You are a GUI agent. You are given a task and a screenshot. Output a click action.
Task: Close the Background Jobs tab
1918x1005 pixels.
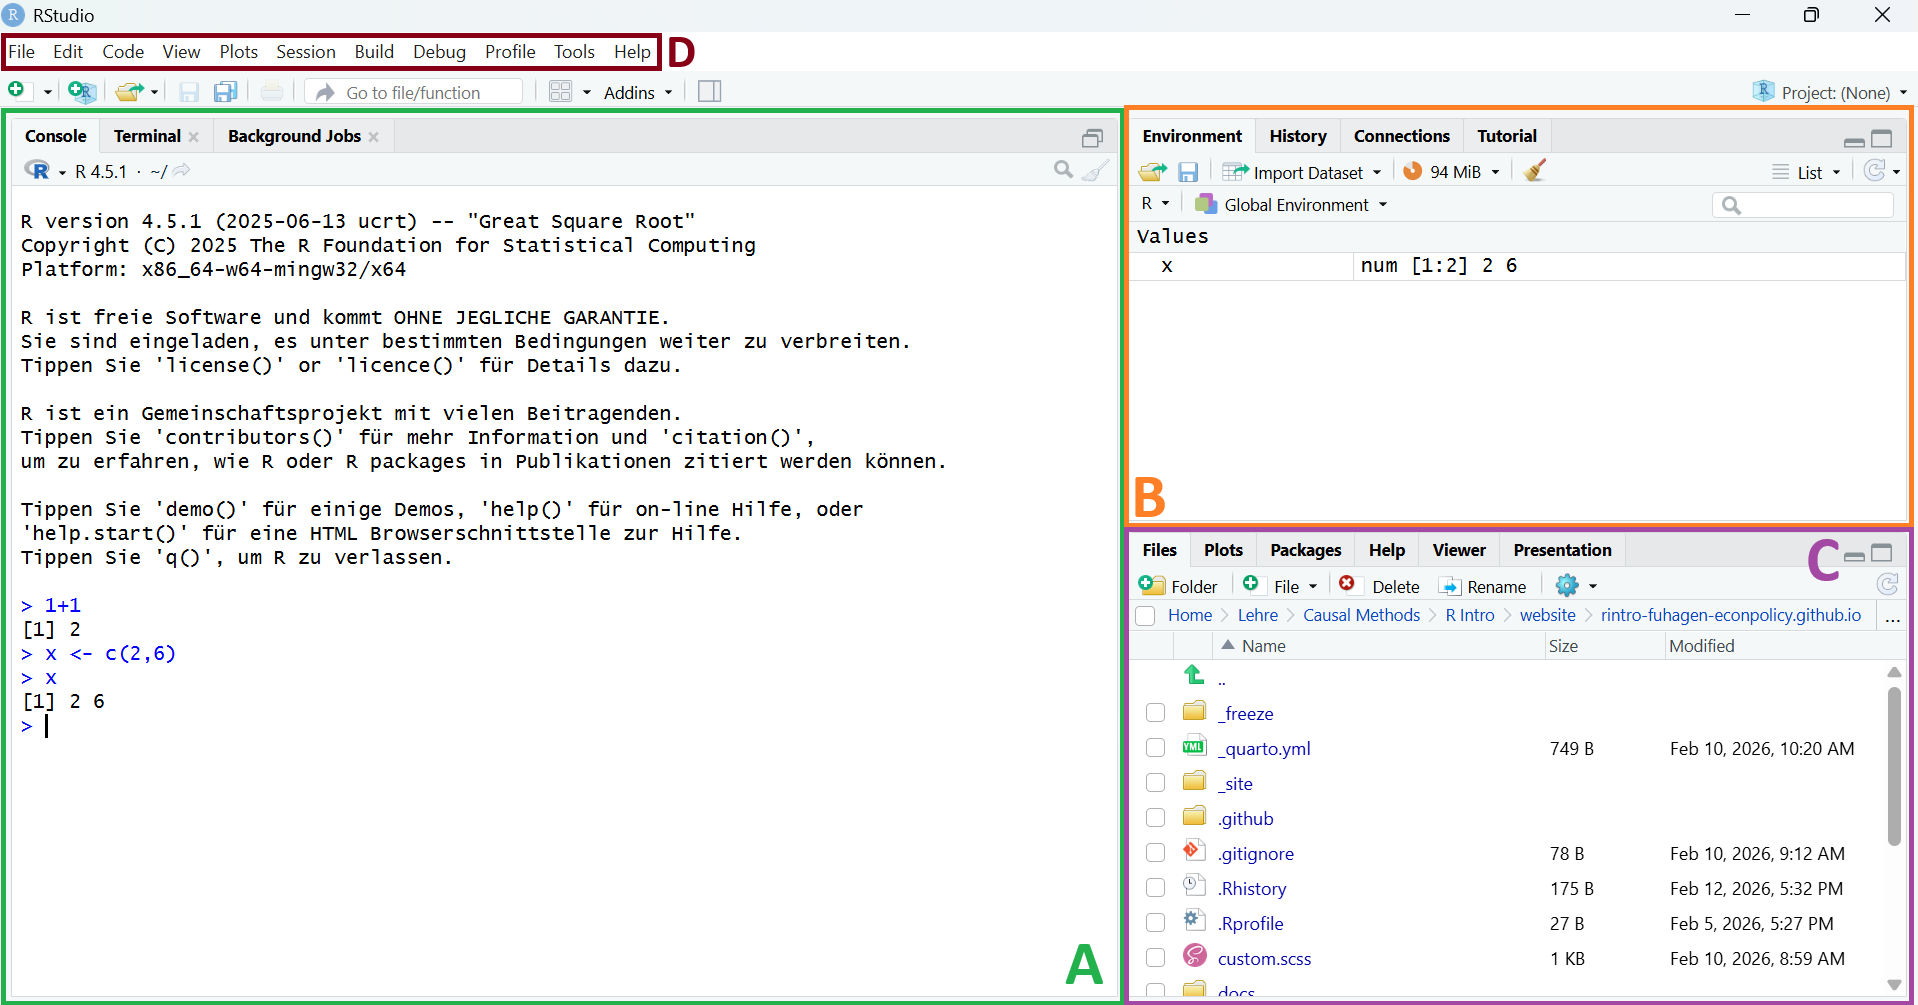(x=374, y=137)
